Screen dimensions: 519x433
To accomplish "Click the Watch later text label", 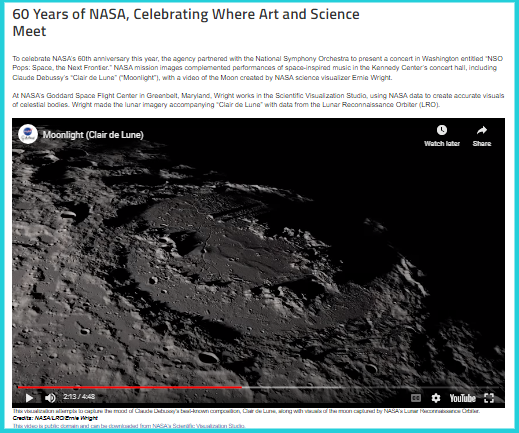I will pyautogui.click(x=442, y=144).
